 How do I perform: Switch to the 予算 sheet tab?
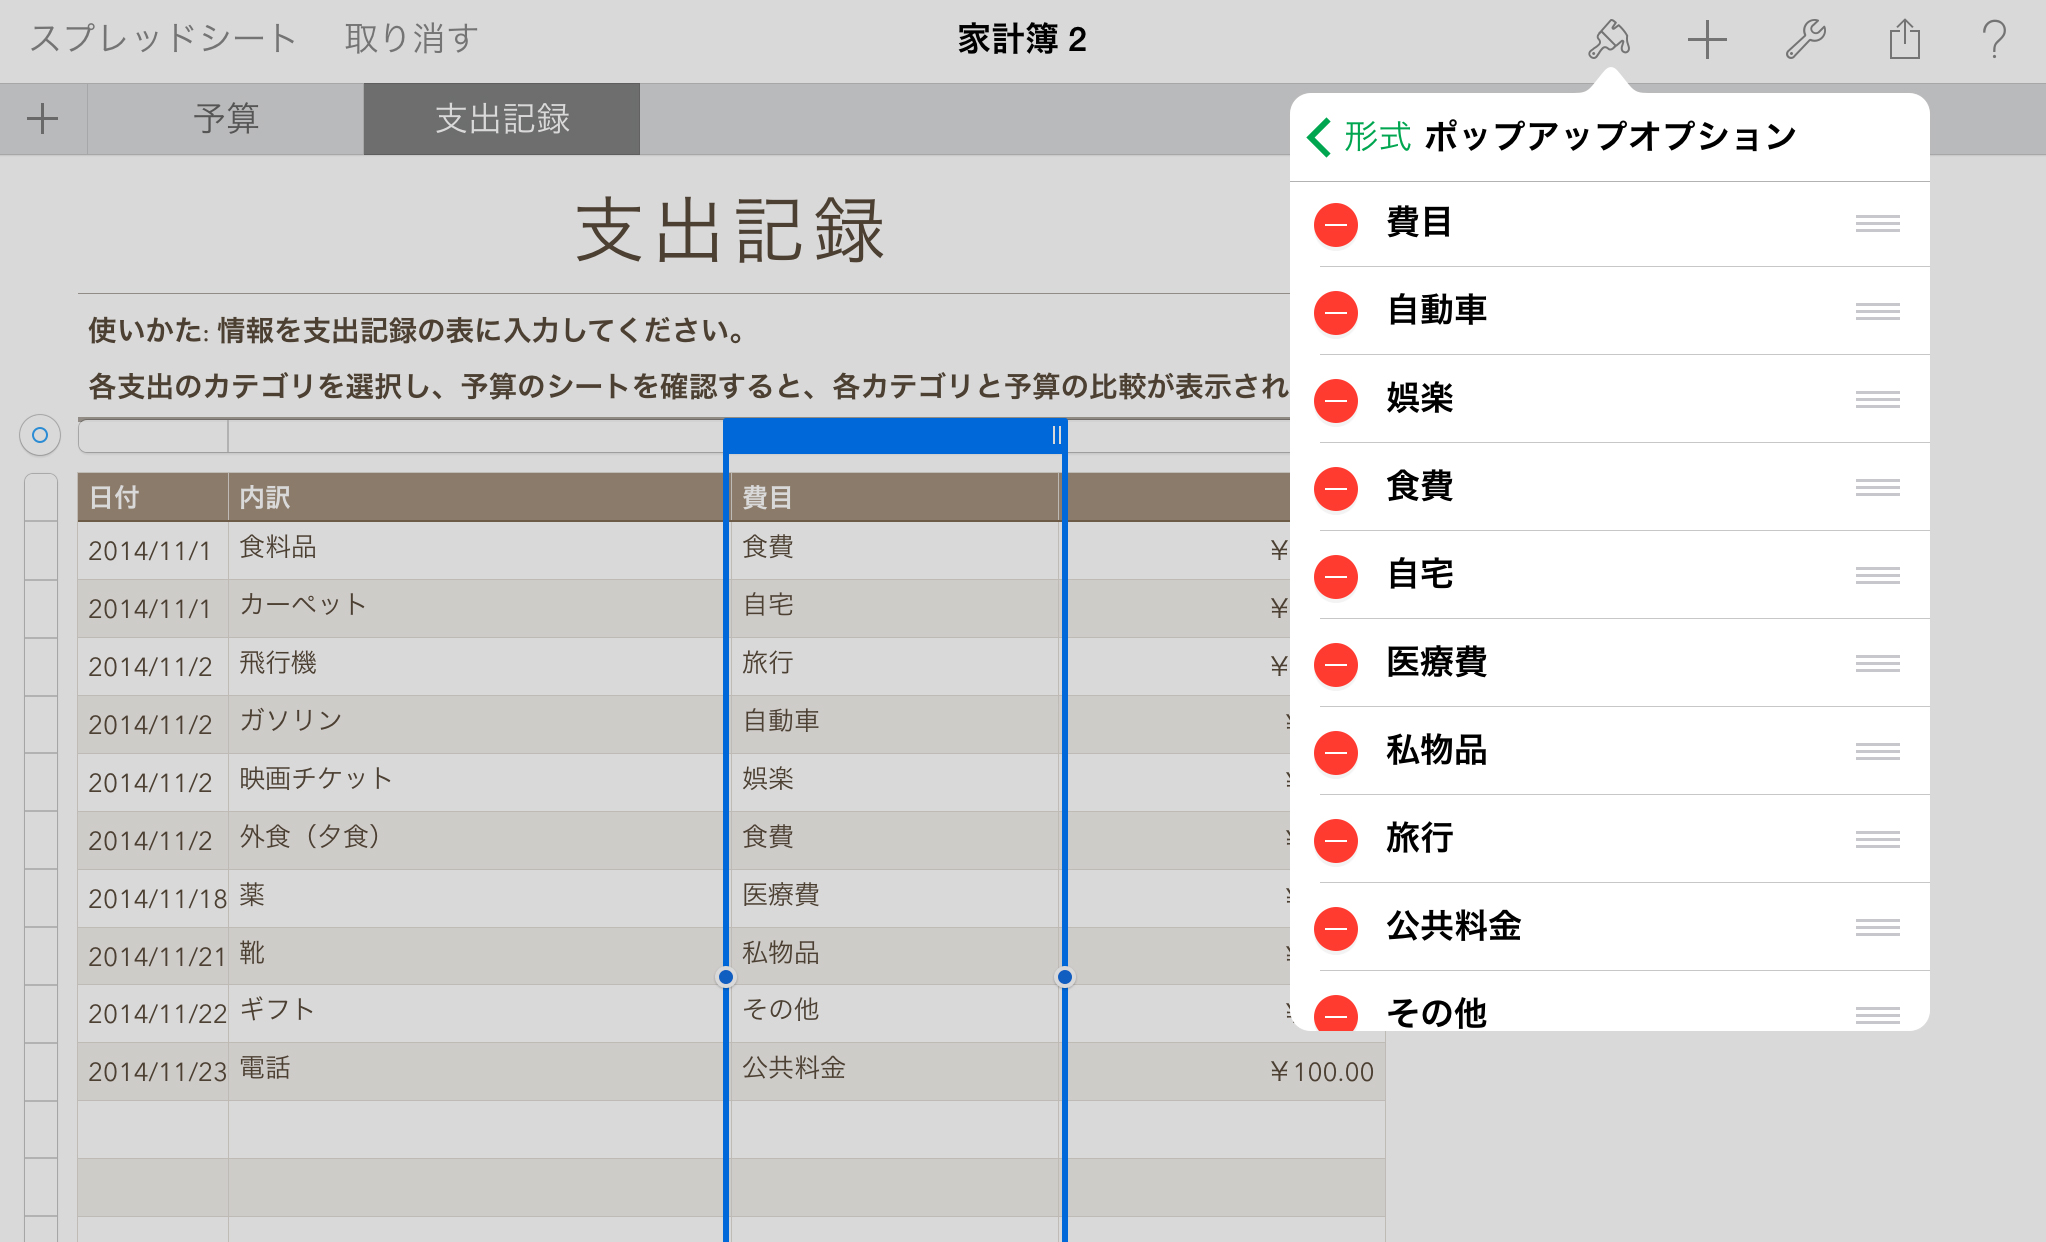[226, 119]
